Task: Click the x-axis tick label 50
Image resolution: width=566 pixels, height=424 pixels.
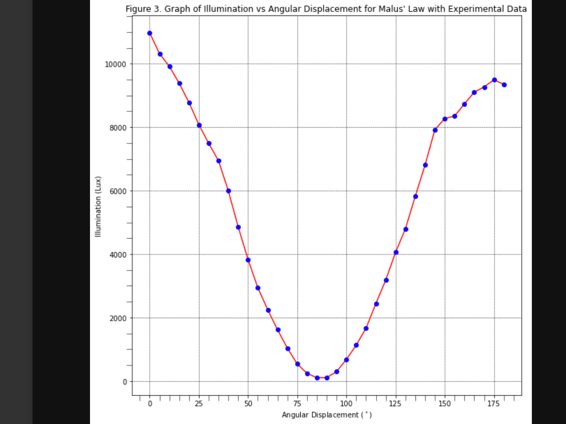Action: pos(248,404)
